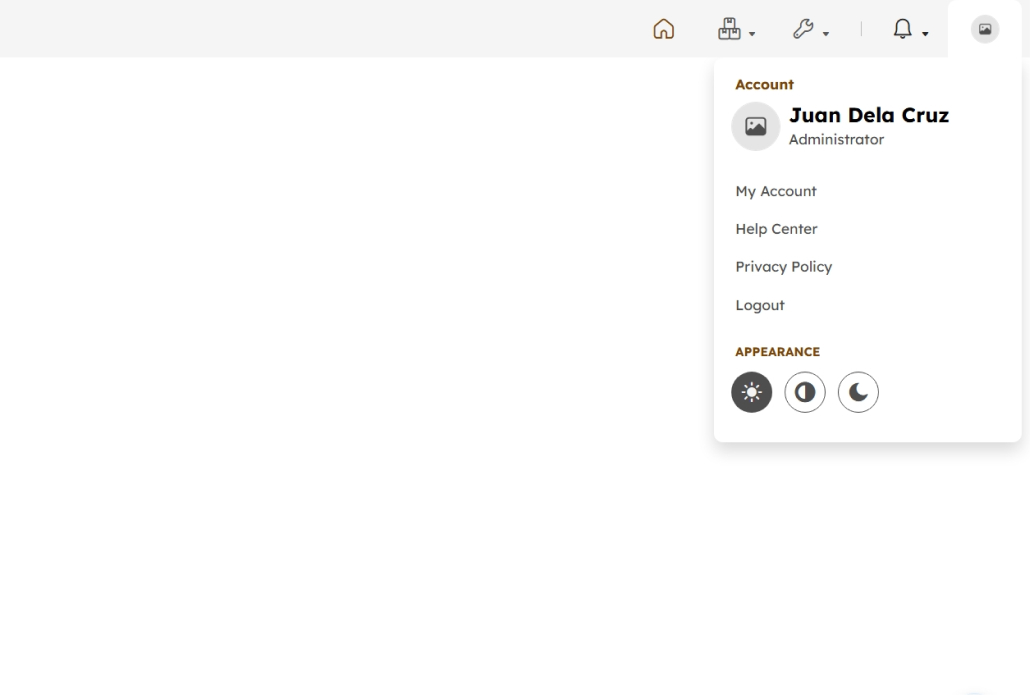Viewport: 1030px width, 695px height.
Task: Switch to auto contrast appearance button
Action: (x=805, y=392)
